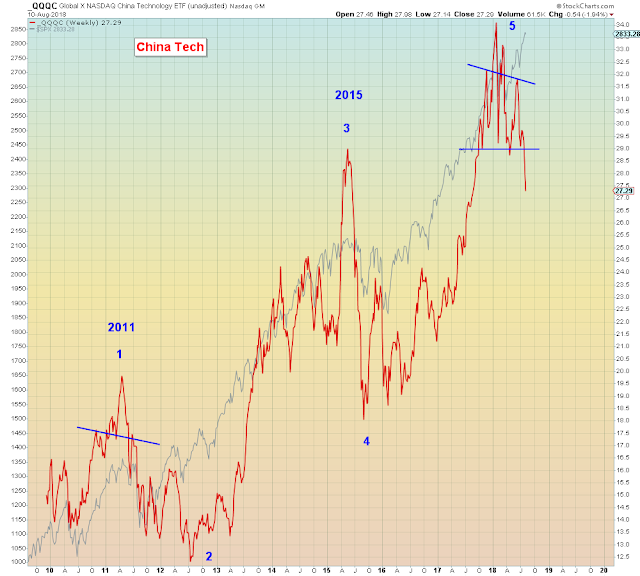
Task: Click the red 'China Tech' label box
Action: point(170,47)
